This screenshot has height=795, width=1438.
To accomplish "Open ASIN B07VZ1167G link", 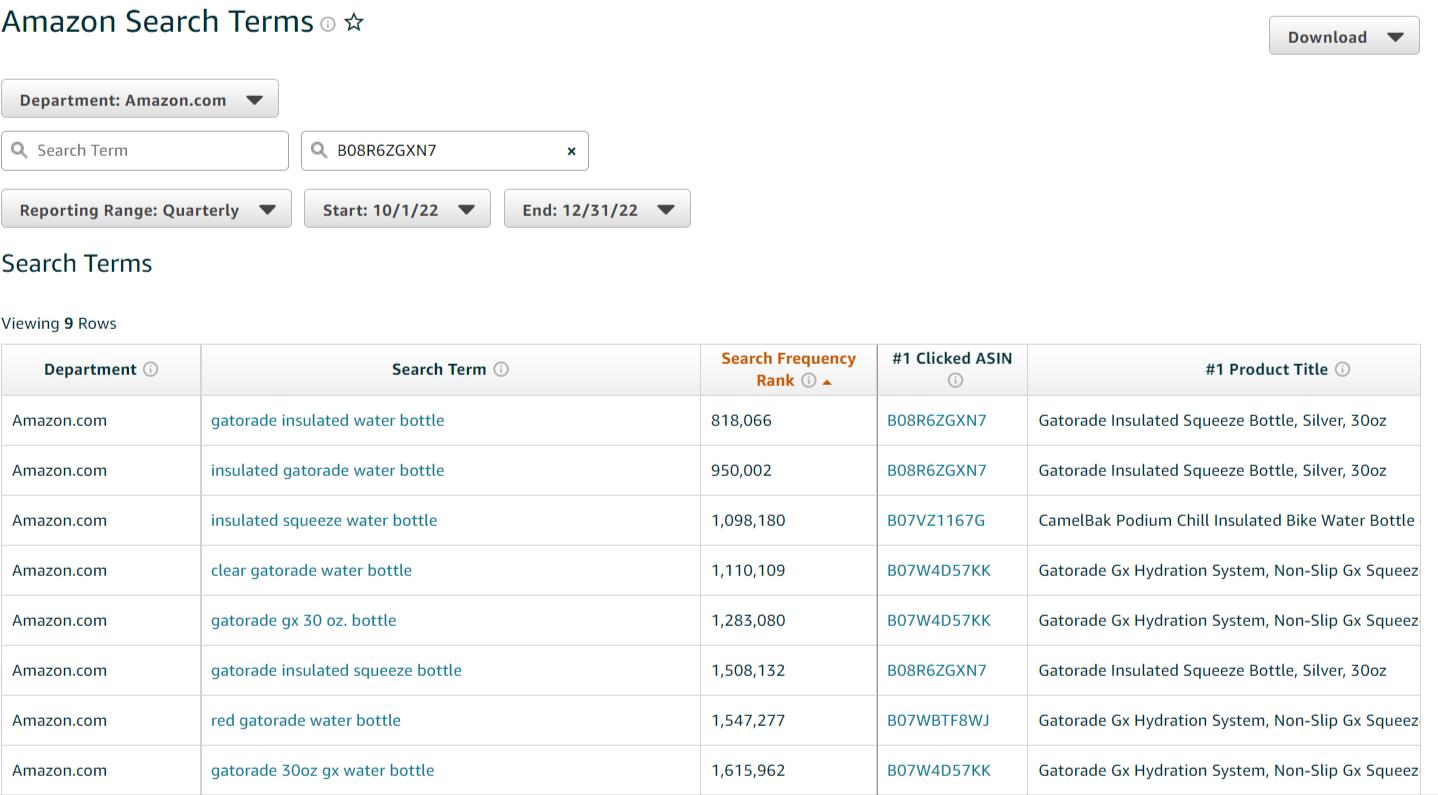I will [936, 520].
